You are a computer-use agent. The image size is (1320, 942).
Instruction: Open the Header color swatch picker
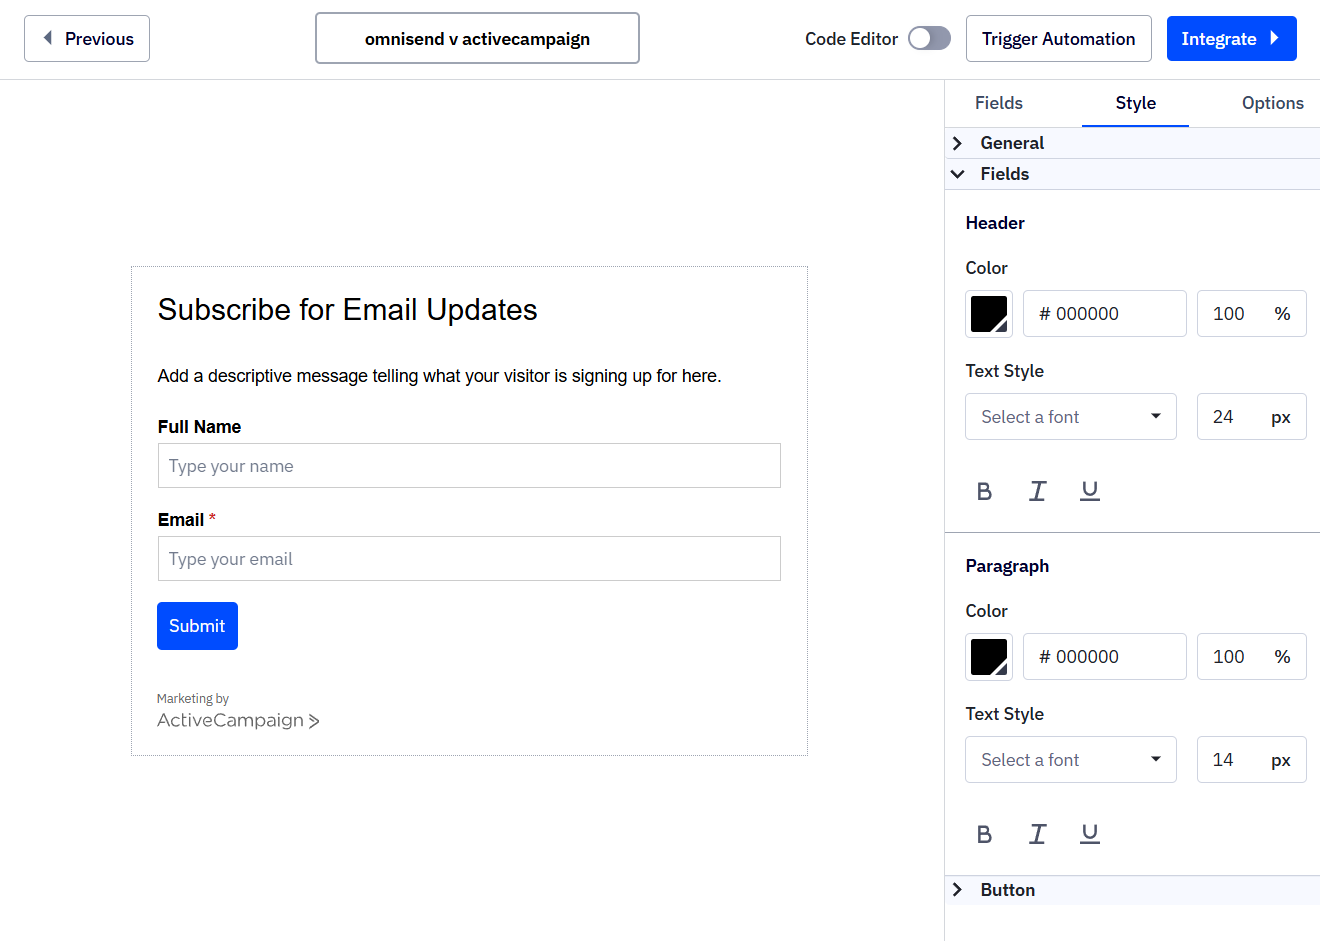(989, 314)
